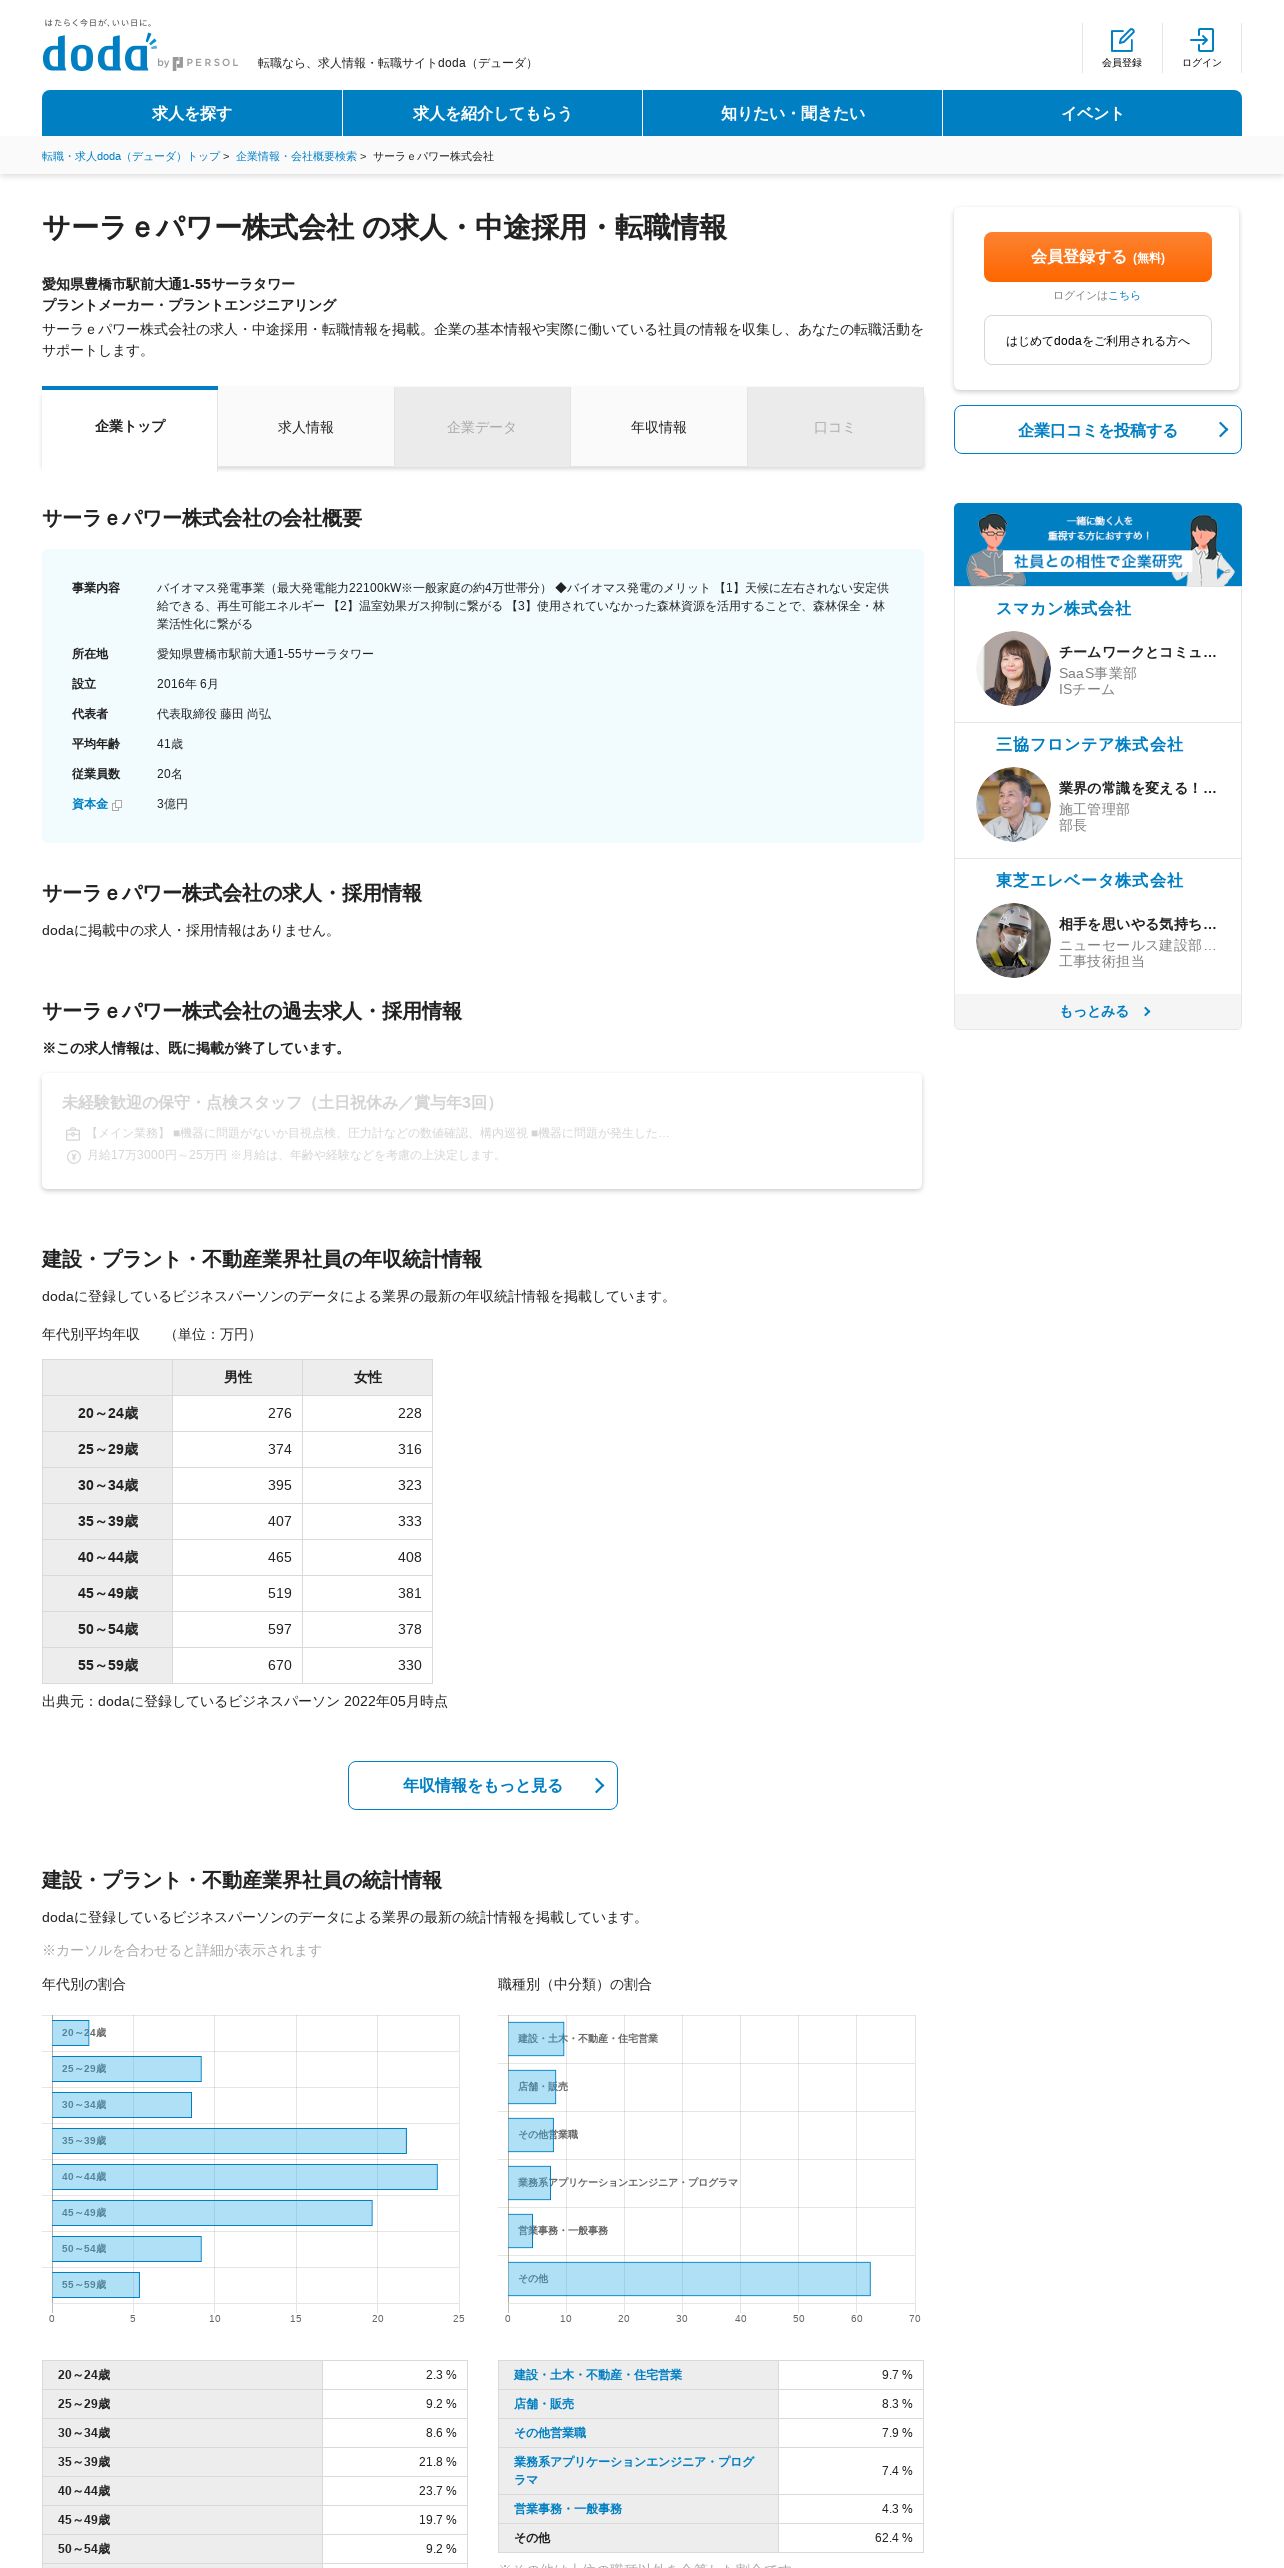Click the 40～44歳 female value 408
Screen dimensions: 1284x2568
[410, 1558]
